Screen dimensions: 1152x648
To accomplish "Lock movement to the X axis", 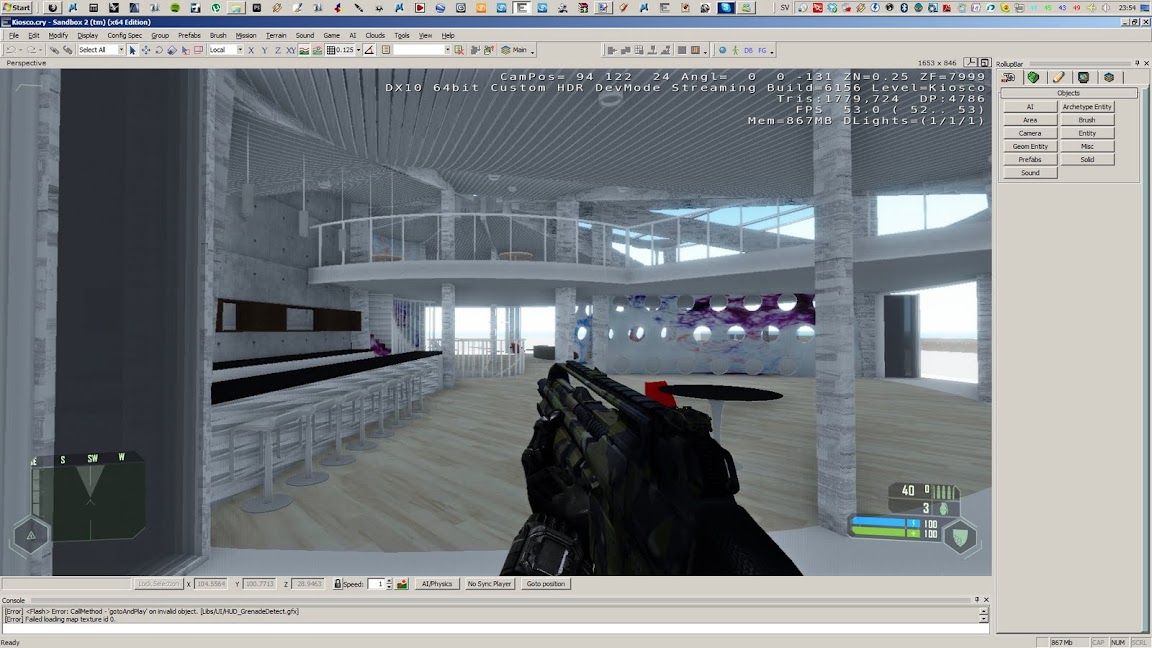I will pos(251,50).
